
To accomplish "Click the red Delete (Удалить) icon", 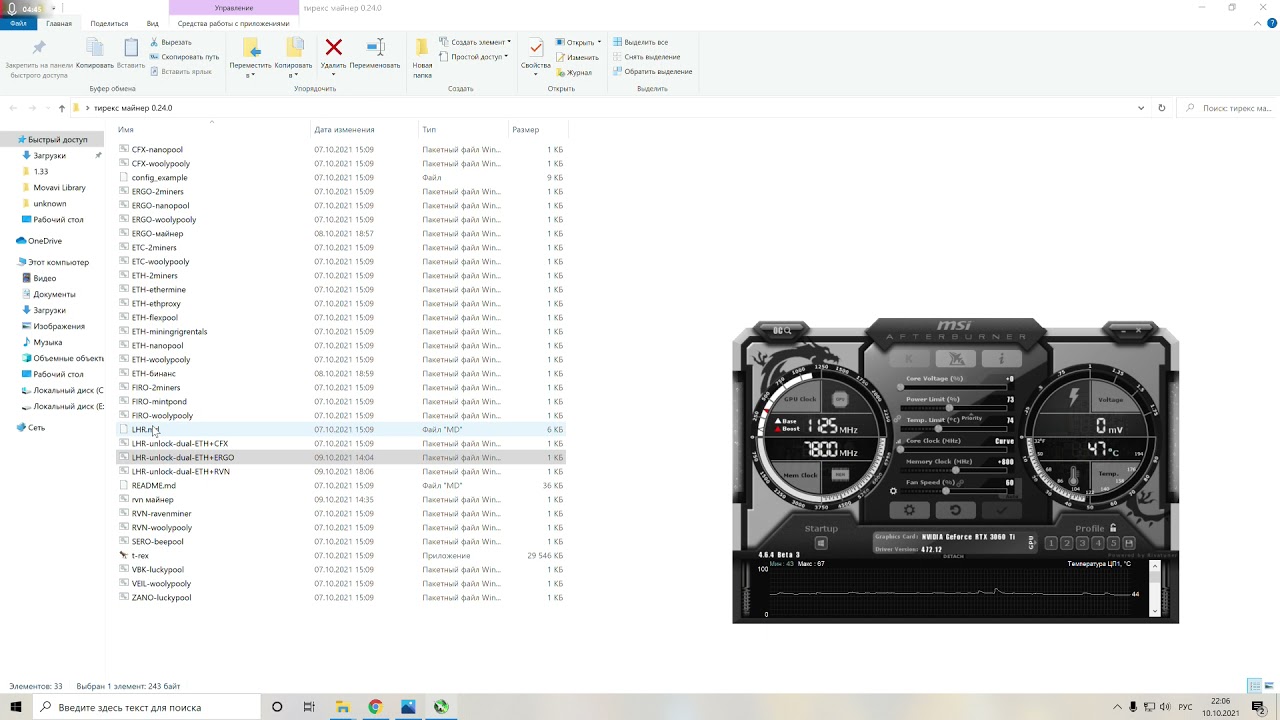I will (334, 47).
